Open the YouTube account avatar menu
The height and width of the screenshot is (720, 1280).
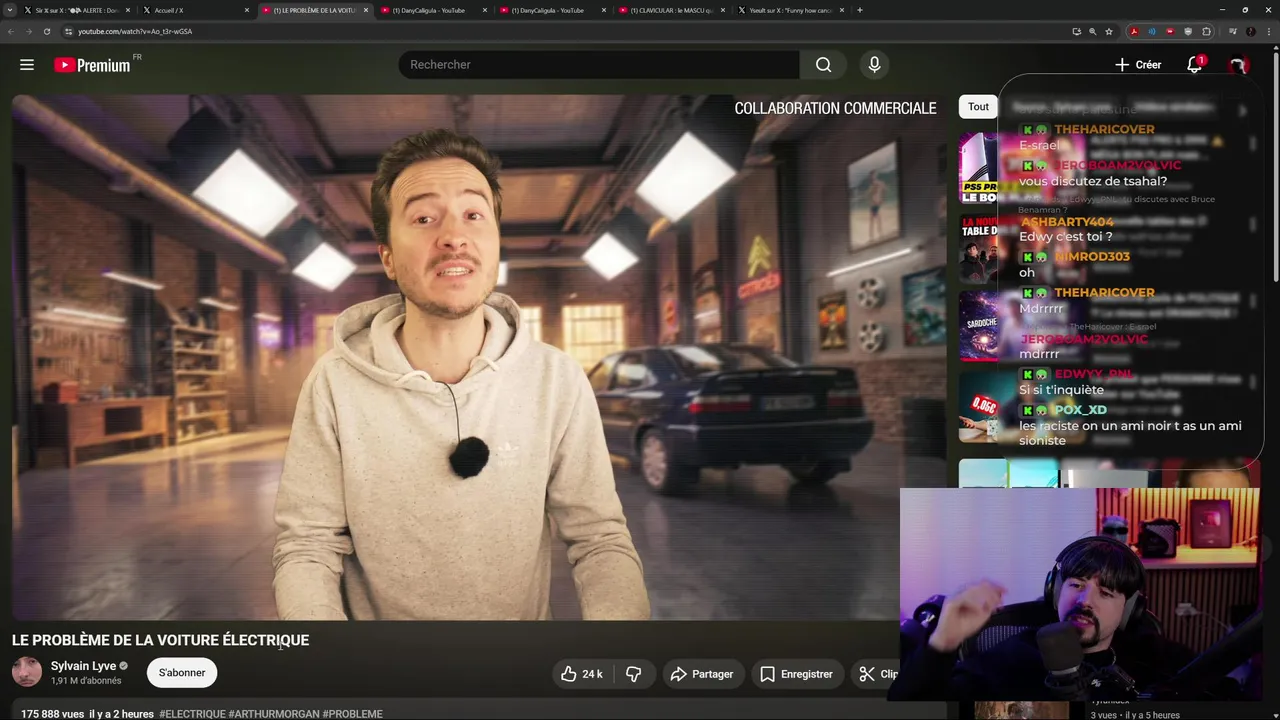click(1238, 65)
